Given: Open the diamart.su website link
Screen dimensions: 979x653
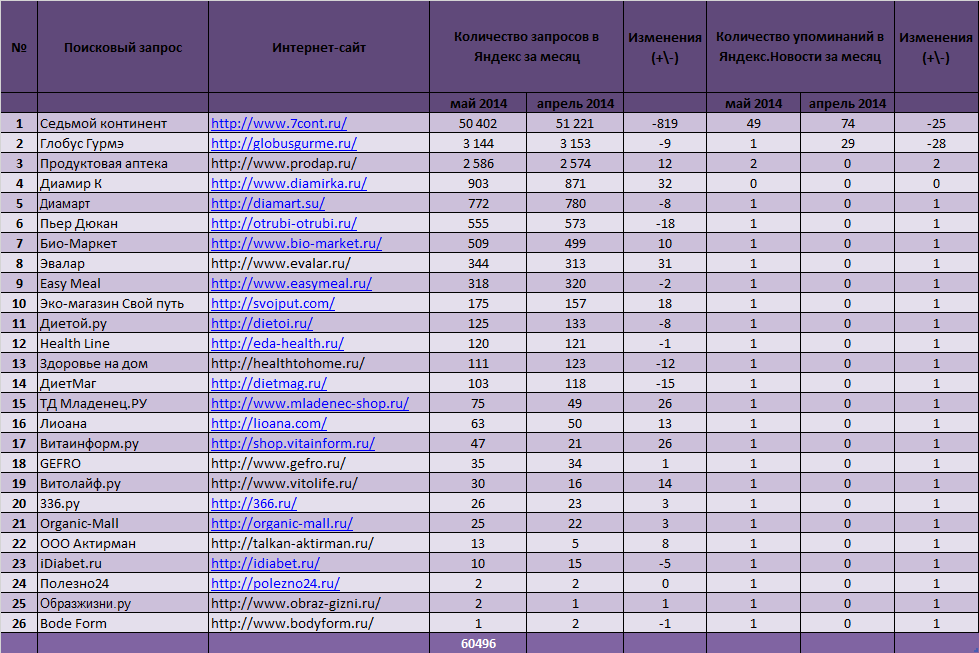Looking at the screenshot, I should click(x=268, y=204).
